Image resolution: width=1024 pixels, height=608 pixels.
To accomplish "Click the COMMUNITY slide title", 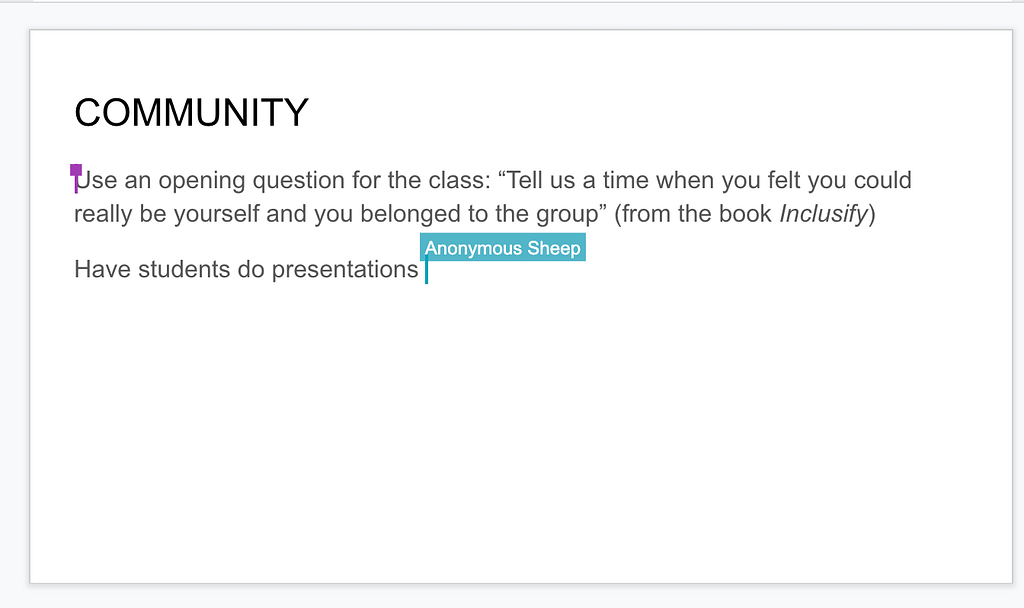I will click(191, 113).
